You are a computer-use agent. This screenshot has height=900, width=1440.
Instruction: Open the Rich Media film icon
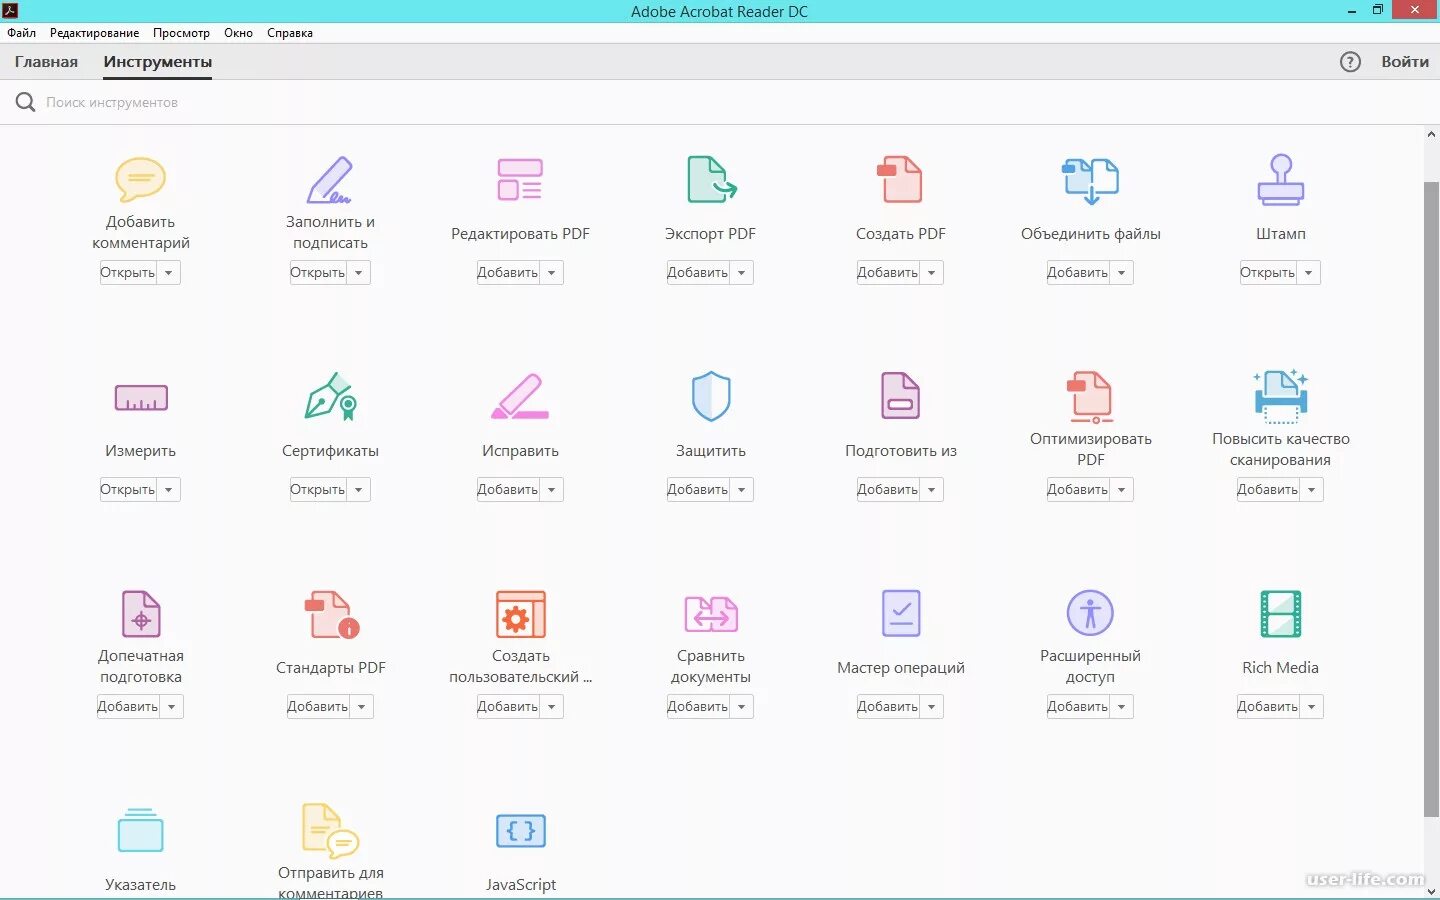pos(1281,614)
